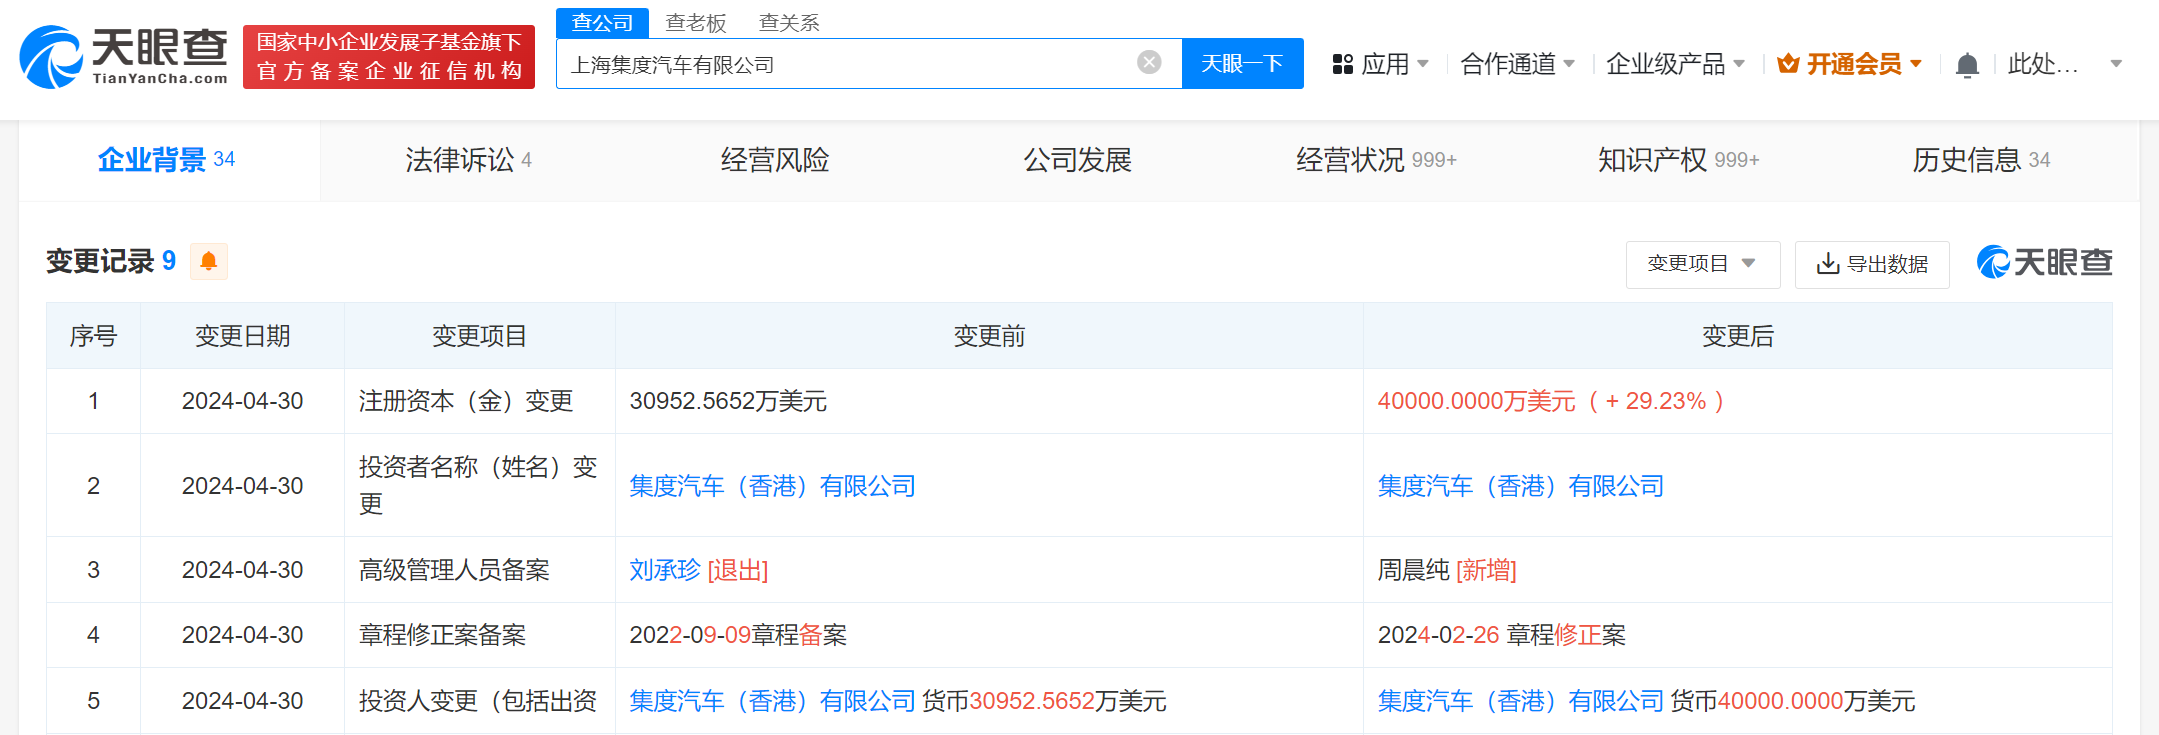Click the 天眼查 watermark logo near table
The image size is (2159, 735).
pyautogui.click(x=2044, y=262)
